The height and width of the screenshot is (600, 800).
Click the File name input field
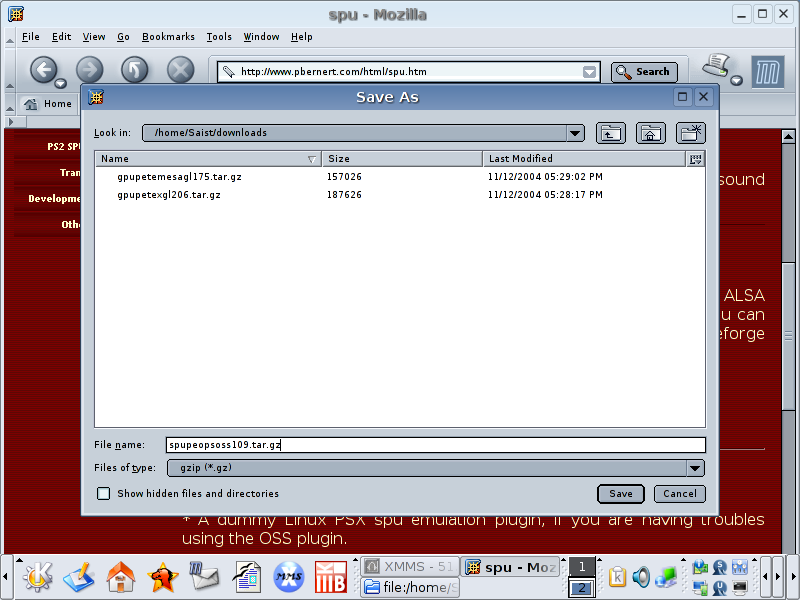[x=435, y=445]
